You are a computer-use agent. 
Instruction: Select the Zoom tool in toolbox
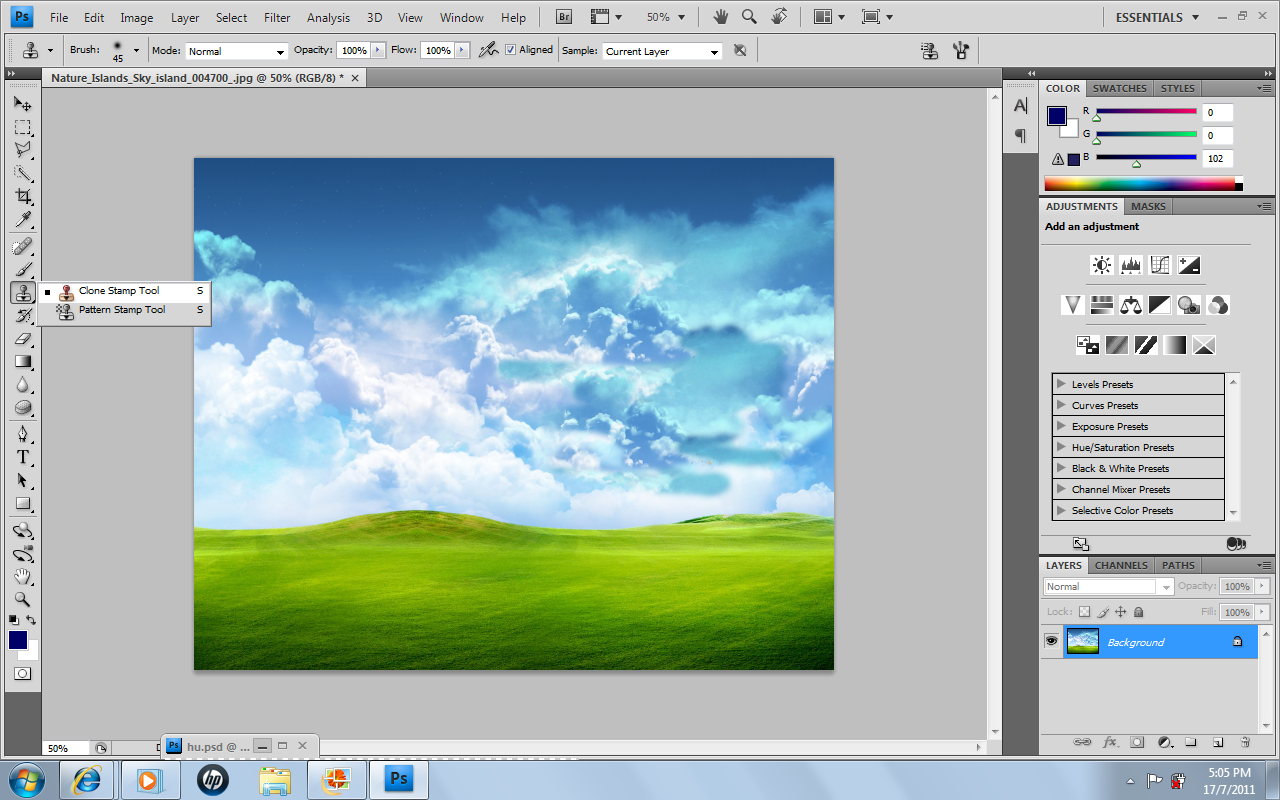[x=22, y=599]
